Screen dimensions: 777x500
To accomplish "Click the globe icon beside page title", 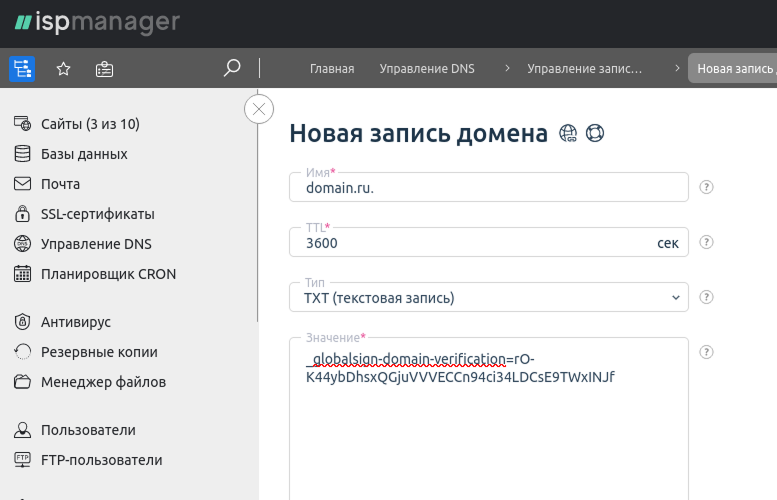I will click(568, 133).
